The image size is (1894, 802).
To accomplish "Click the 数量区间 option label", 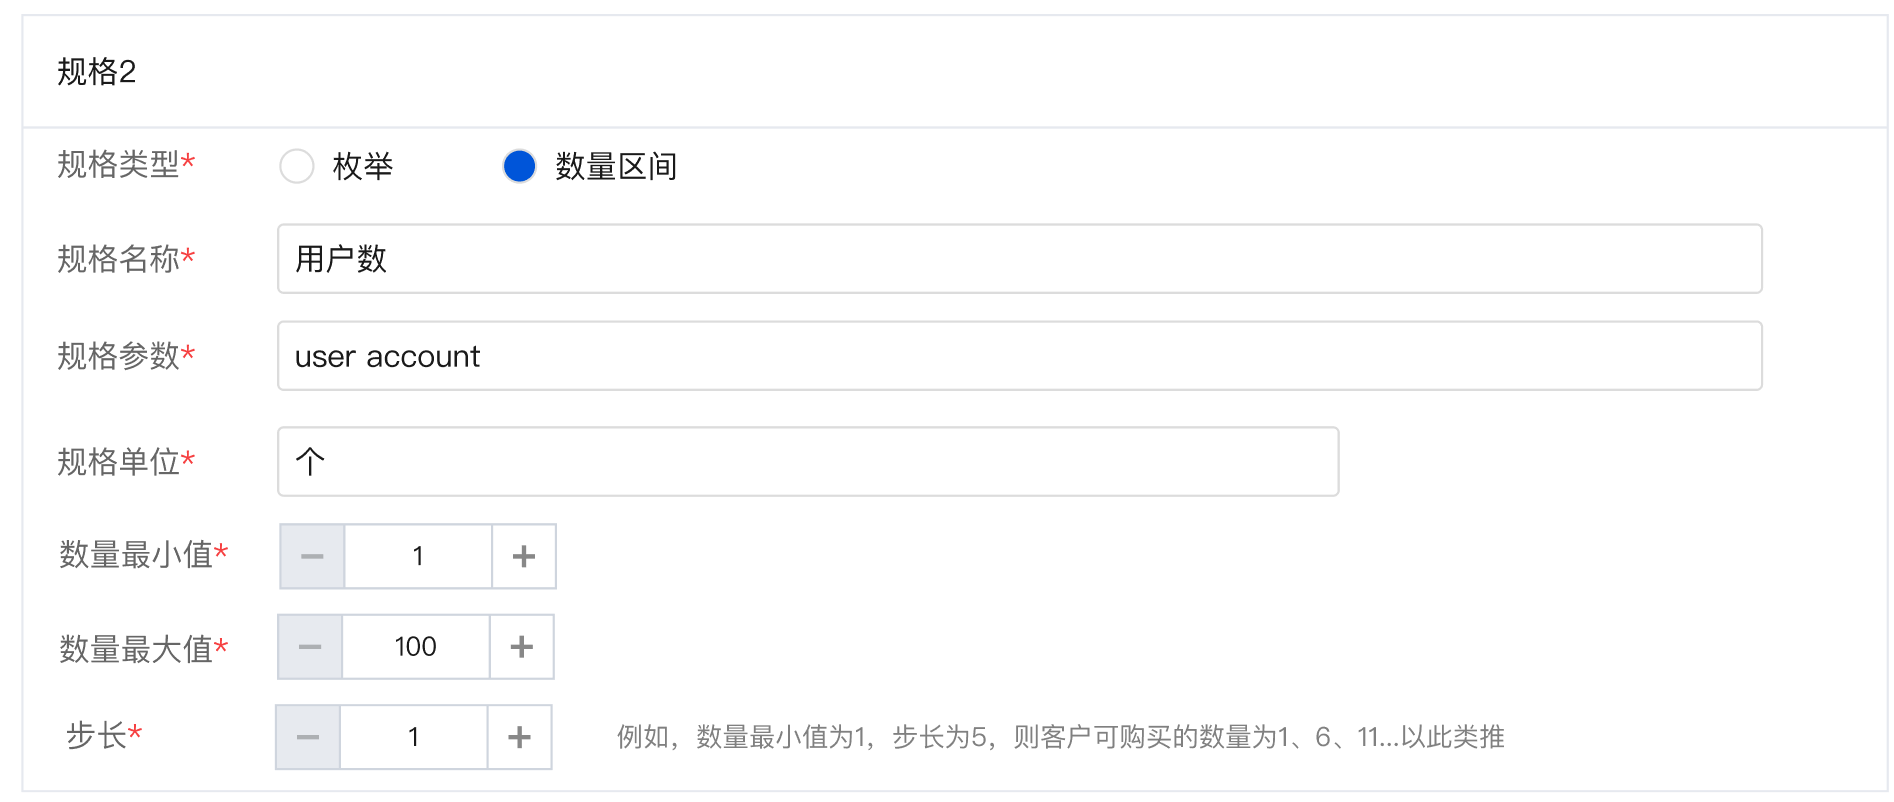I will [x=616, y=166].
